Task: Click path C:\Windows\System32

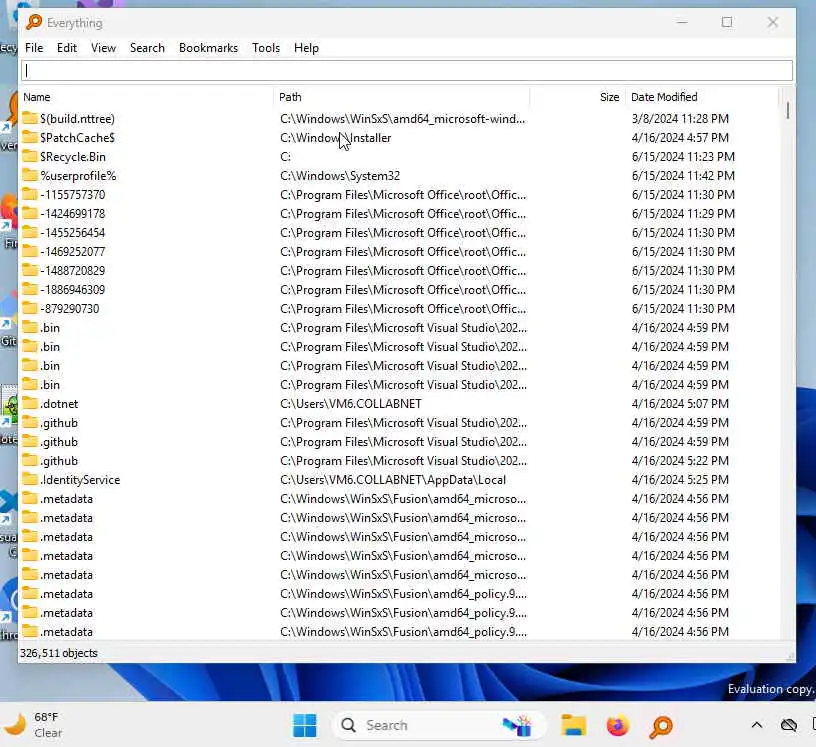Action: [340, 176]
